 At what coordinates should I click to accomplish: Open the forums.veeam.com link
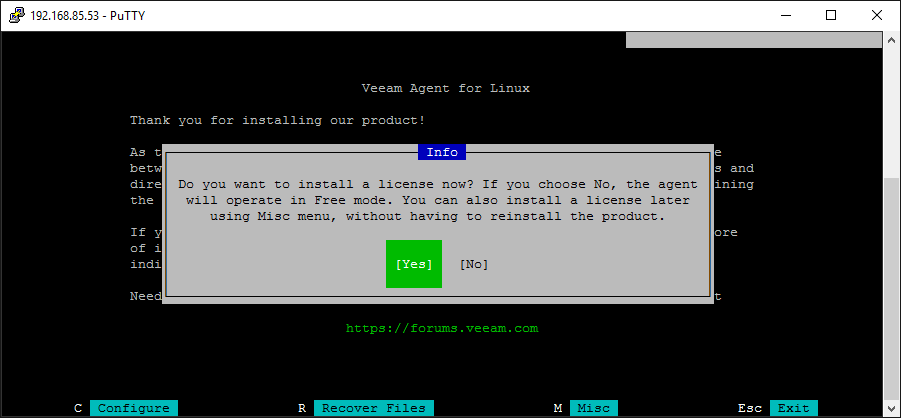(442, 329)
